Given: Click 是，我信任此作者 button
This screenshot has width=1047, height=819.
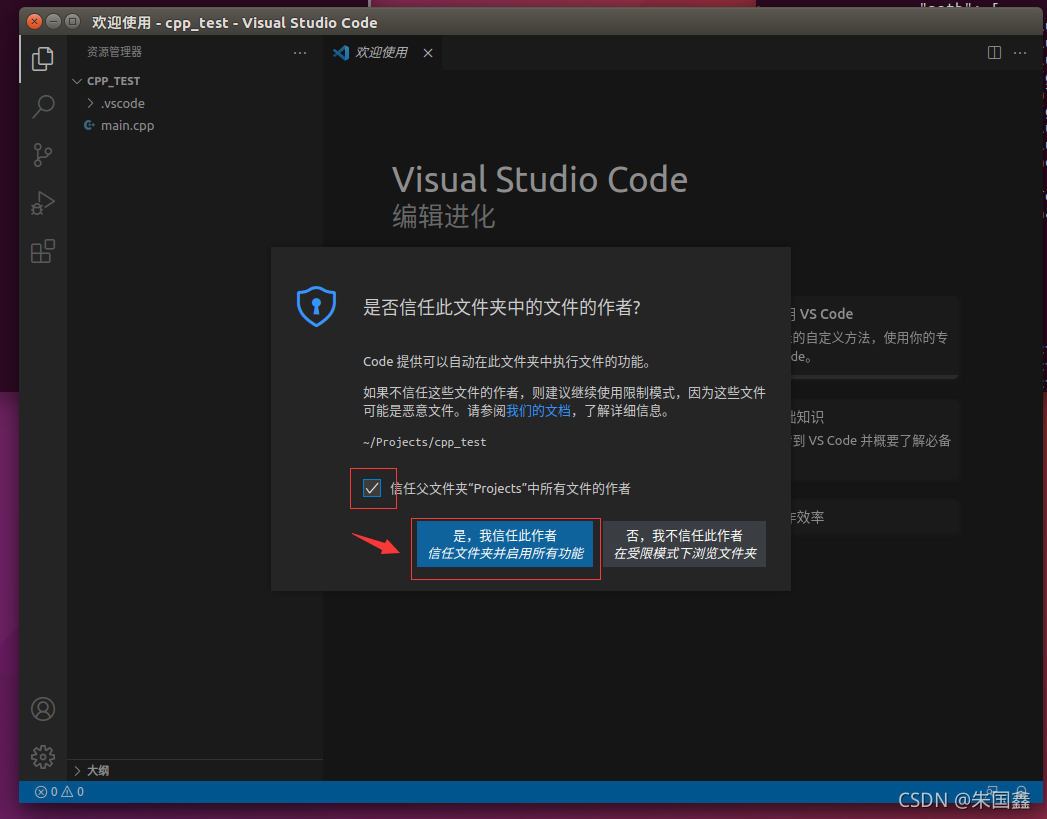Looking at the screenshot, I should point(505,544).
